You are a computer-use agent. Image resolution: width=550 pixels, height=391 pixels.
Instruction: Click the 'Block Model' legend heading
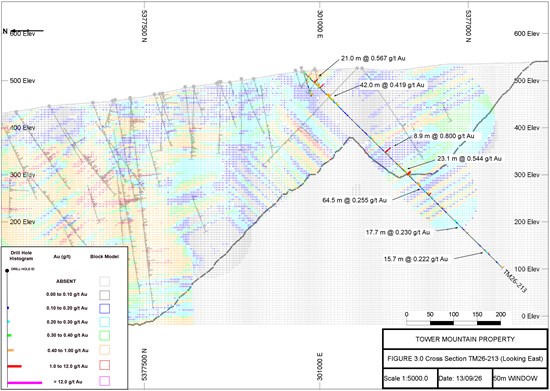tap(105, 256)
